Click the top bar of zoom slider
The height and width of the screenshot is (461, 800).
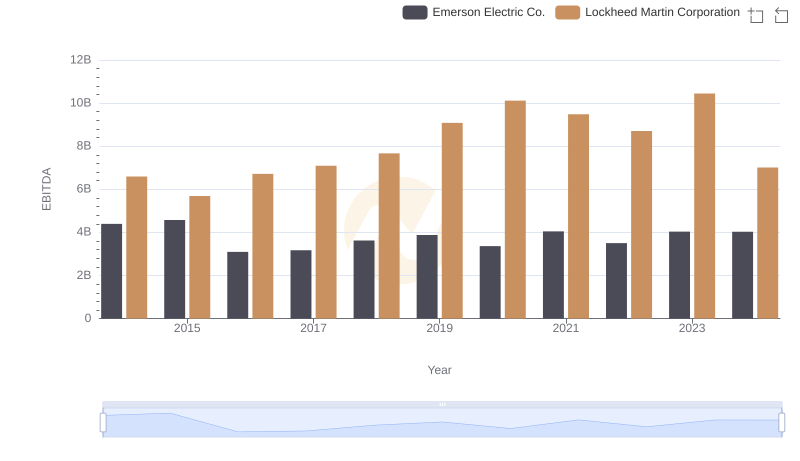coord(442,404)
